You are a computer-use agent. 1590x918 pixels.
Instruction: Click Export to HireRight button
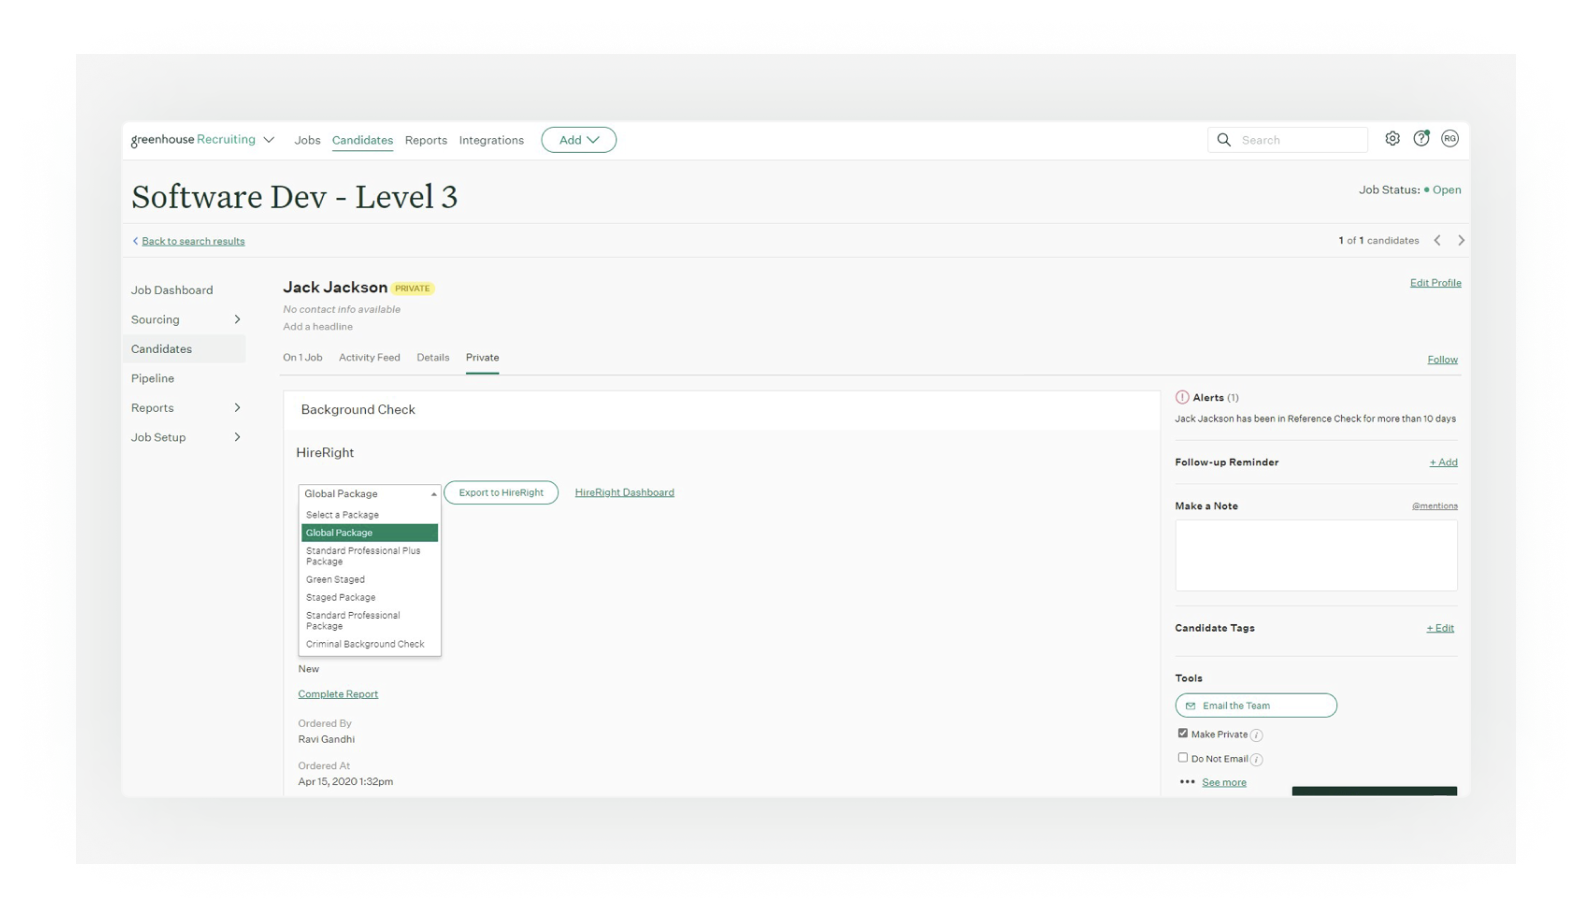tap(501, 492)
